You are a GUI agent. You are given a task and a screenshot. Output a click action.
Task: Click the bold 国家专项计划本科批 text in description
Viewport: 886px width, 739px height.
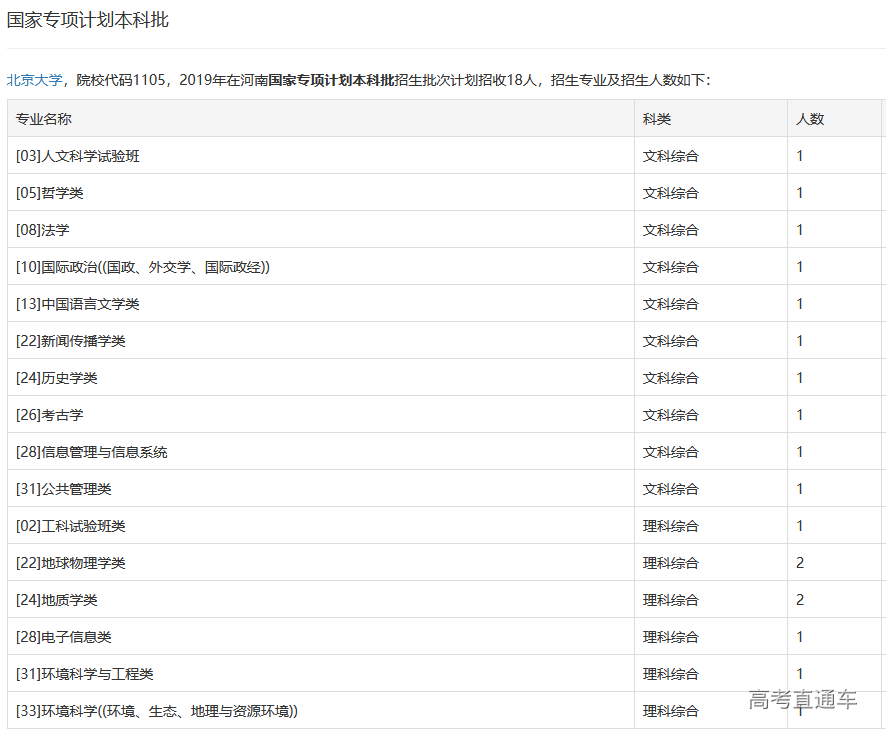[332, 80]
